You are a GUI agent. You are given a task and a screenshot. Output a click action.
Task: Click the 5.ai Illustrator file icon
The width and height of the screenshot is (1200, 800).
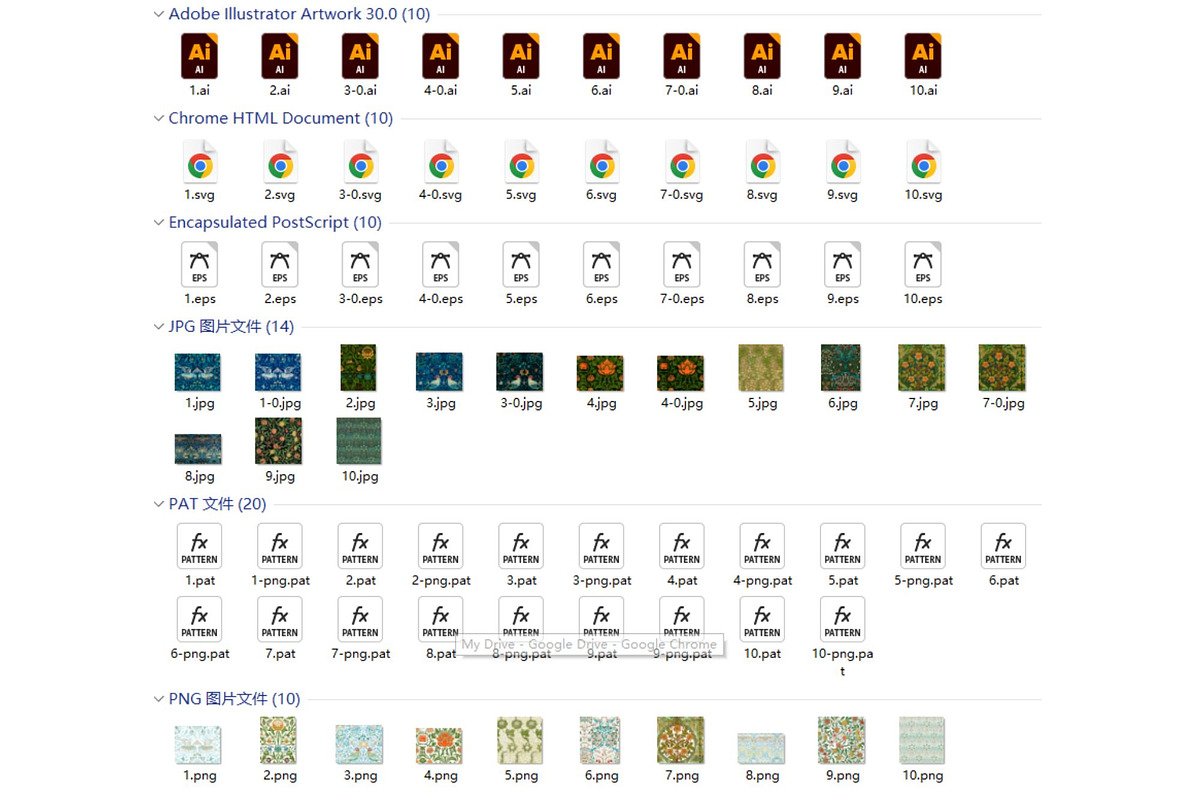[521, 56]
